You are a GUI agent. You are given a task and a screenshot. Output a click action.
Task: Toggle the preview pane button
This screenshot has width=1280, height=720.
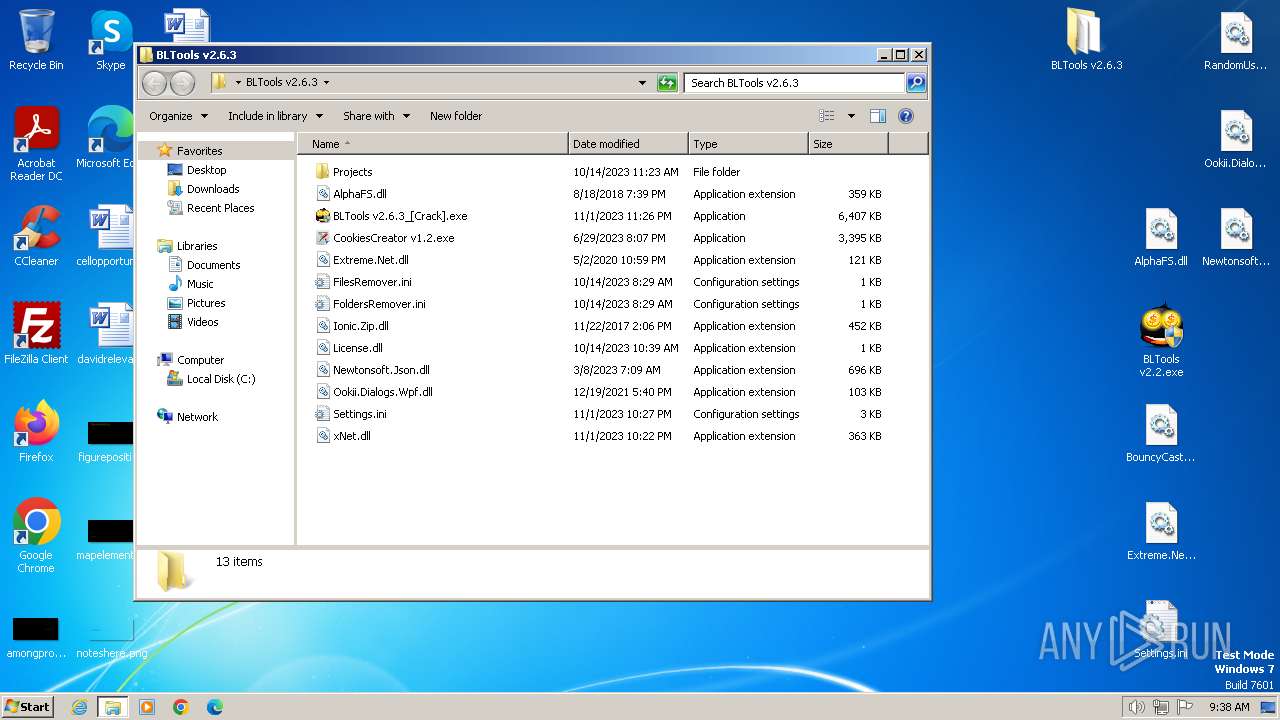pos(878,116)
